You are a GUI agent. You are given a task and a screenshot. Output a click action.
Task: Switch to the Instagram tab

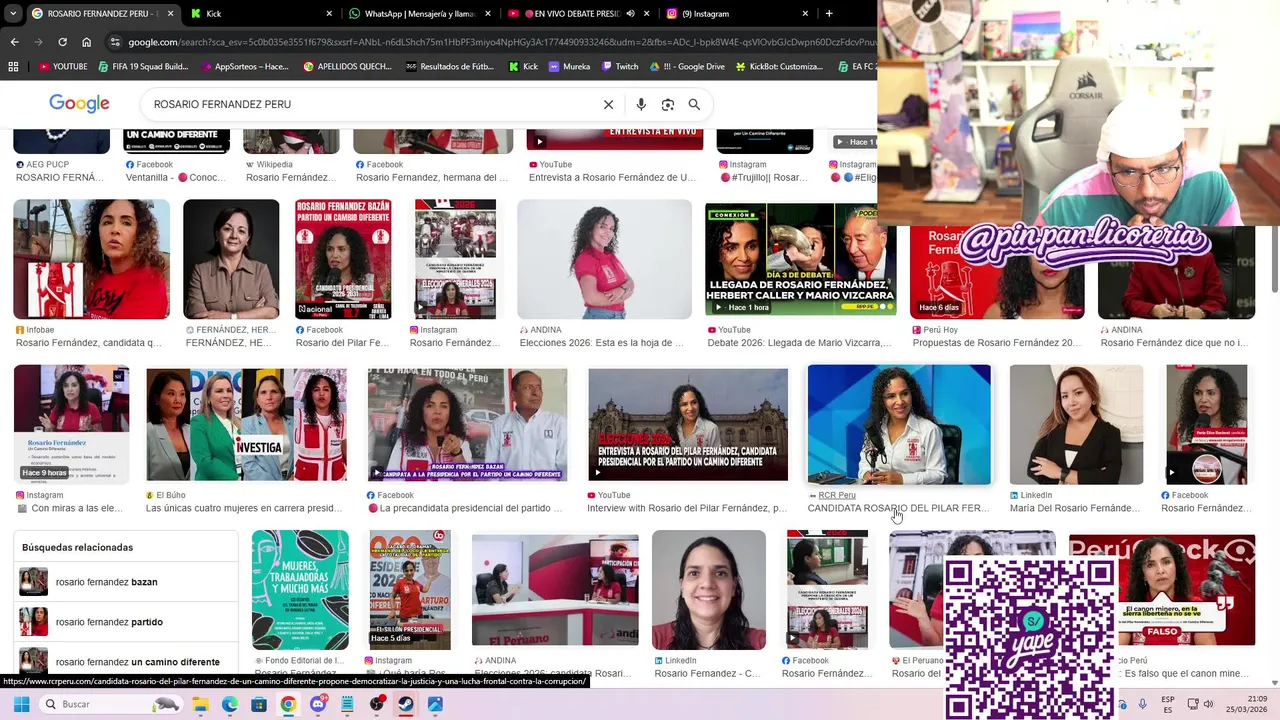tap(738, 14)
